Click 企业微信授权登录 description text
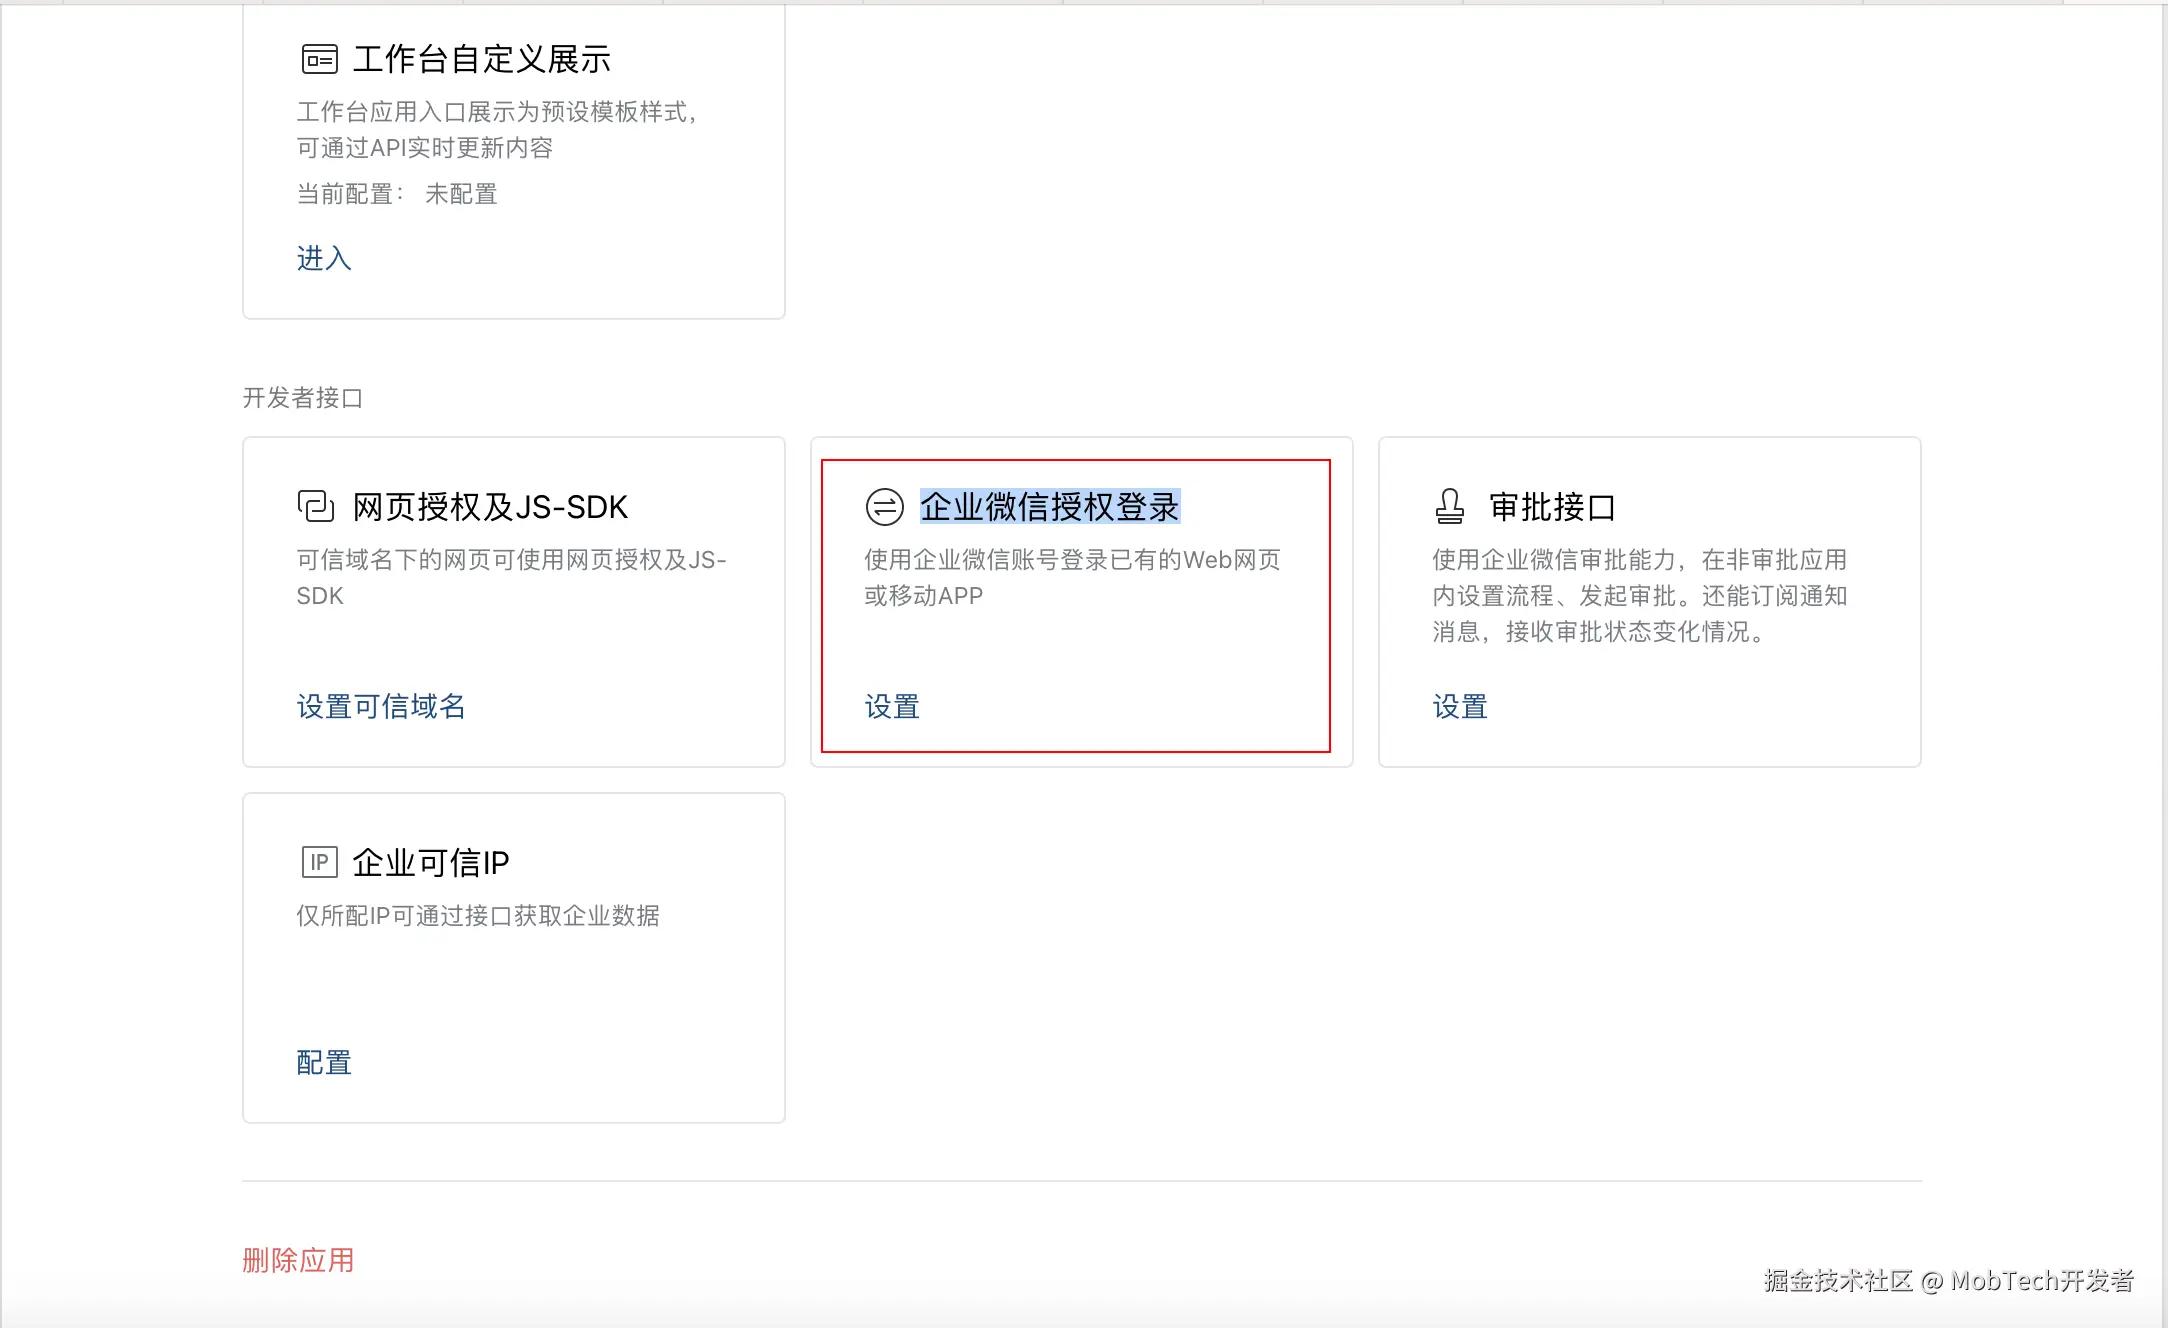This screenshot has width=2168, height=1328. tap(1072, 578)
